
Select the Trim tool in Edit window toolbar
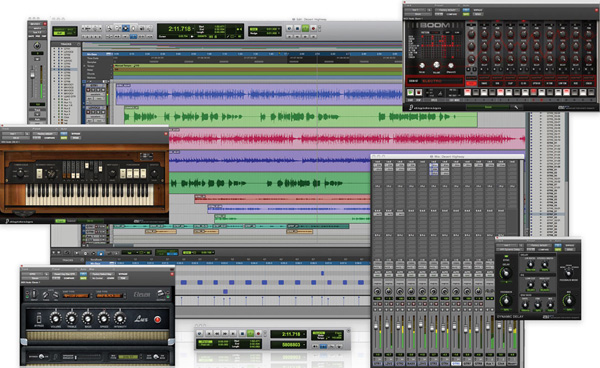pyautogui.click(x=117, y=28)
